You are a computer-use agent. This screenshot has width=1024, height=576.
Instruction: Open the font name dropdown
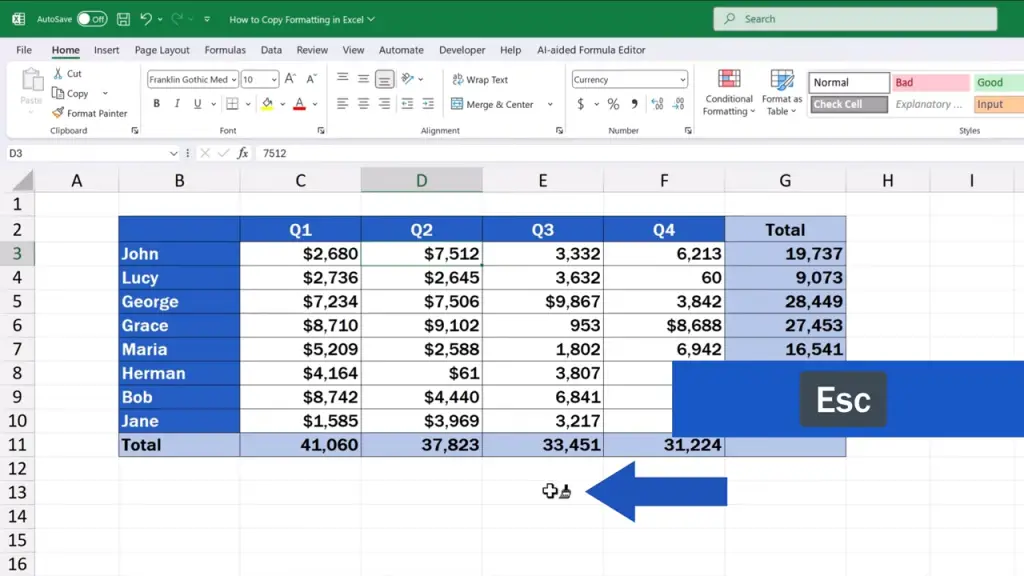click(233, 79)
